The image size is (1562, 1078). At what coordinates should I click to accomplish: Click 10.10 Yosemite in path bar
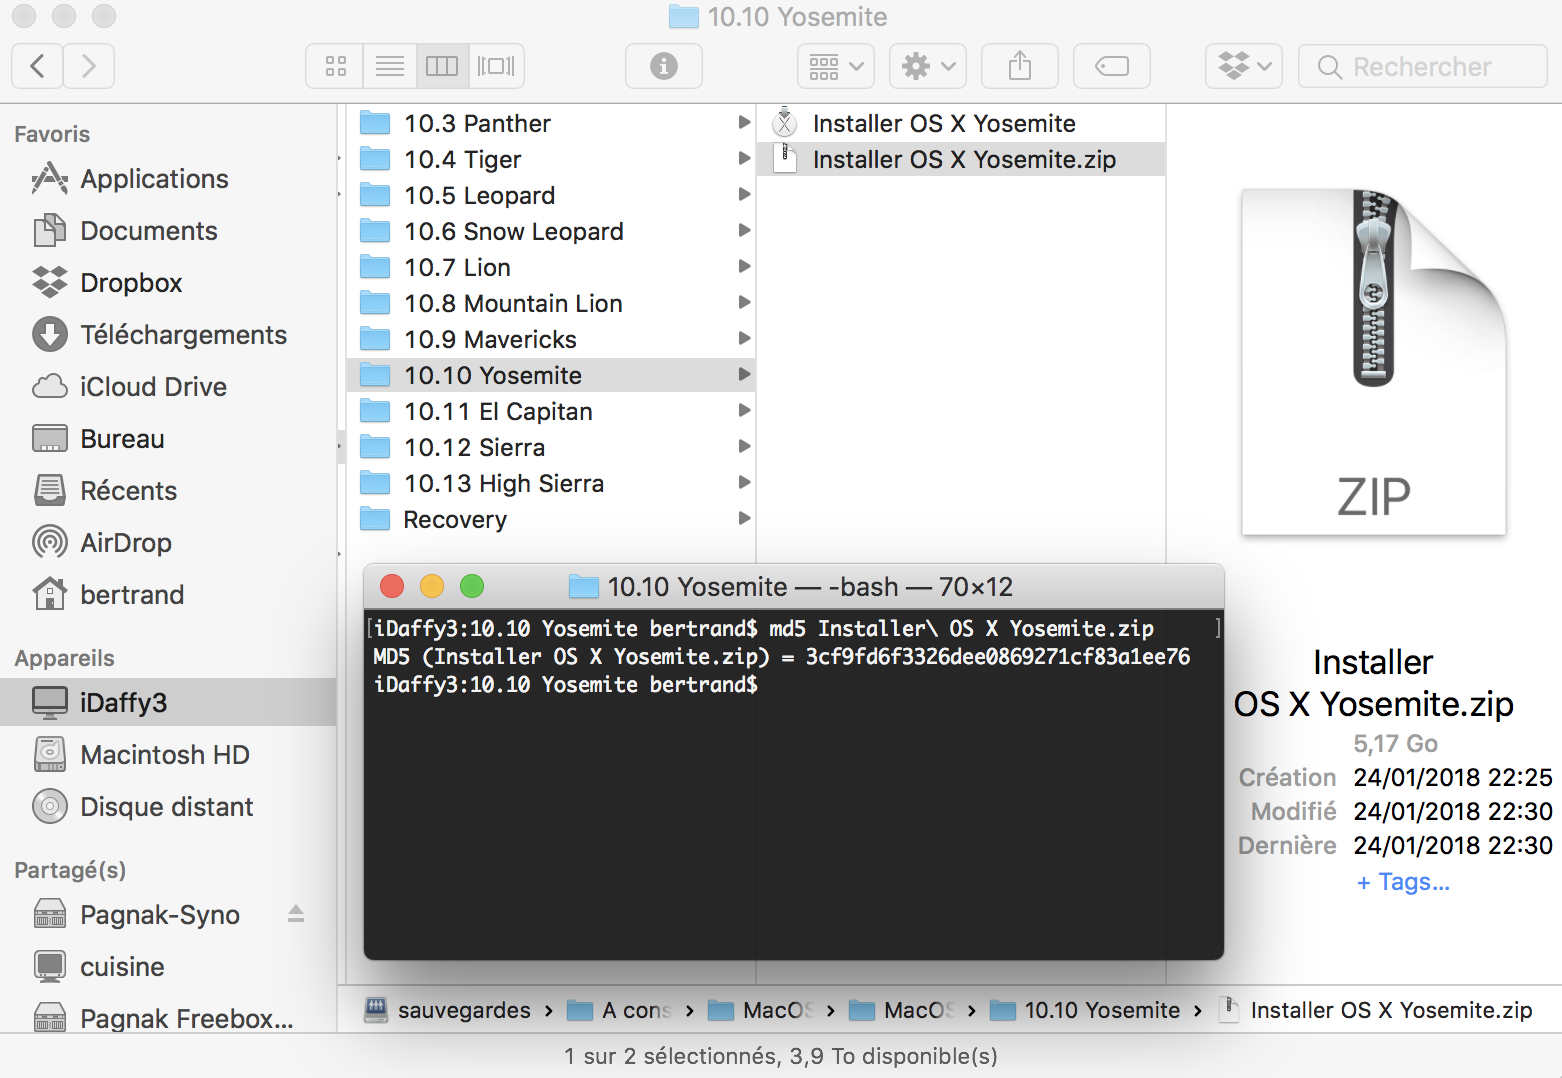tap(1085, 1010)
